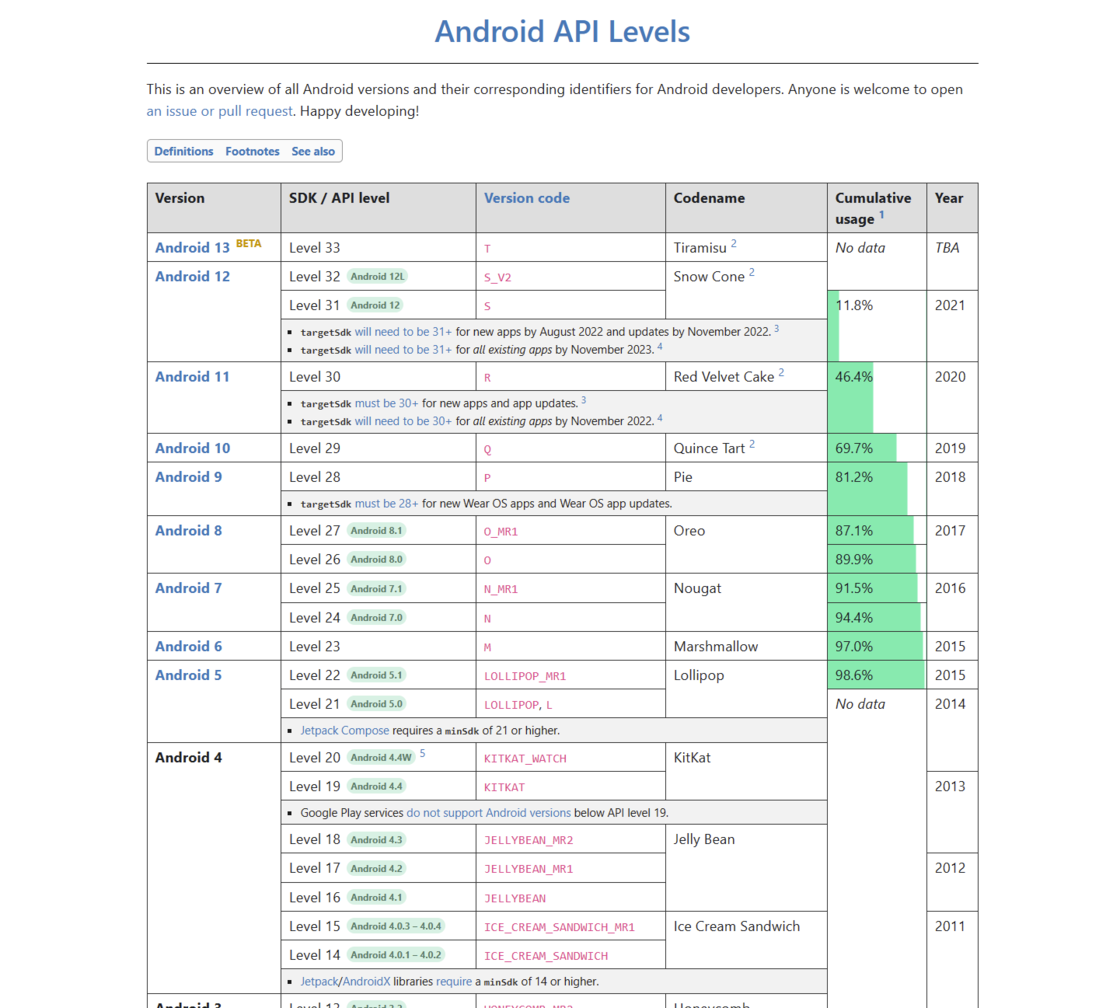Click footnote 4 after November 2023
The image size is (1120, 1008).
pos(659,346)
